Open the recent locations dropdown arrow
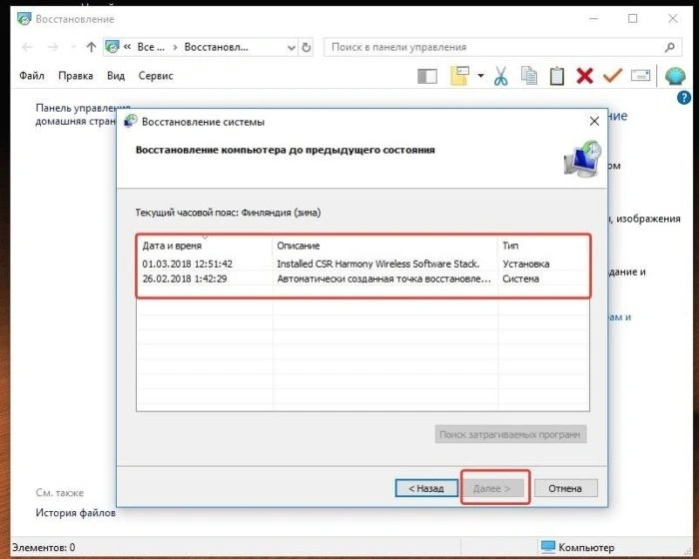 click(x=73, y=47)
